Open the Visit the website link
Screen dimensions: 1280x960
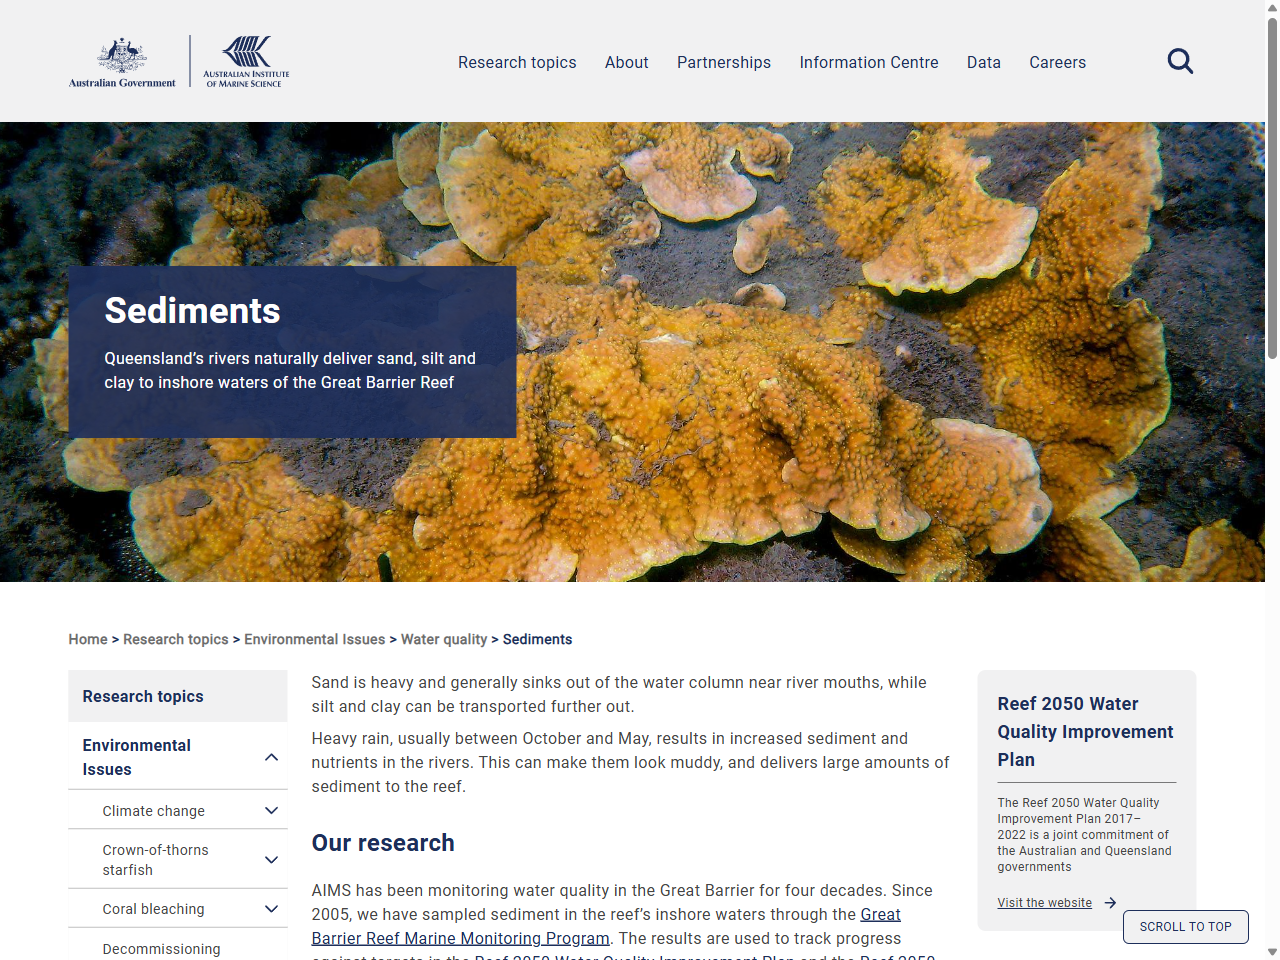(x=1044, y=902)
